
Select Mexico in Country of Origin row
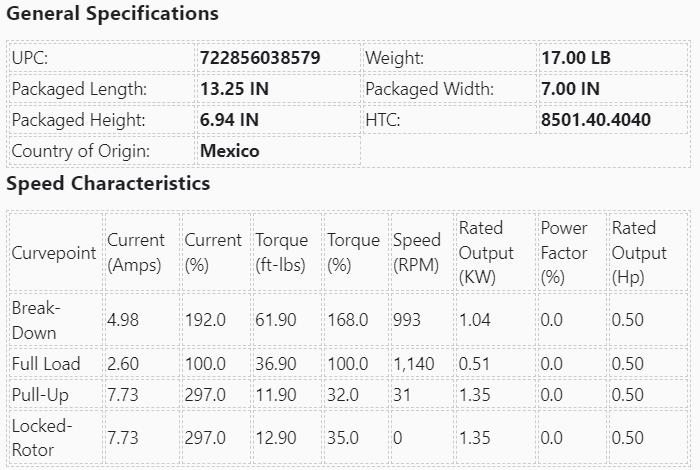230,151
